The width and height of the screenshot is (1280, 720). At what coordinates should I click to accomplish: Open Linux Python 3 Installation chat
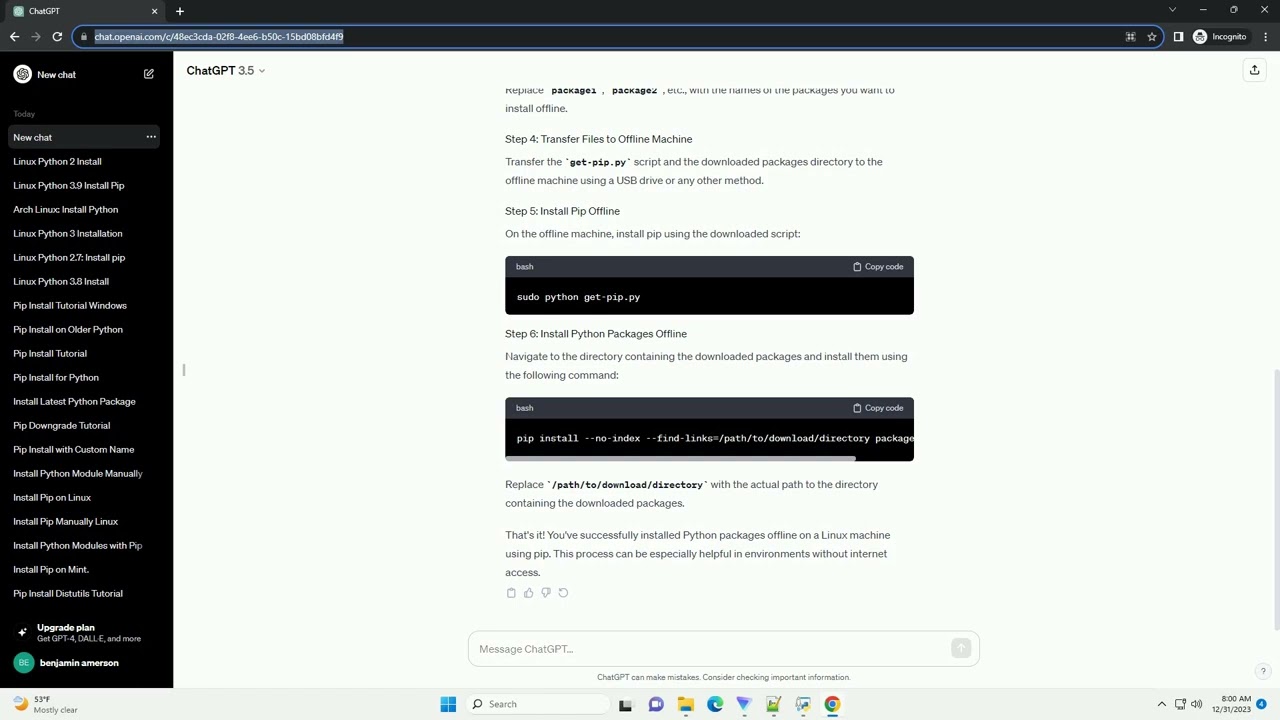tap(68, 233)
